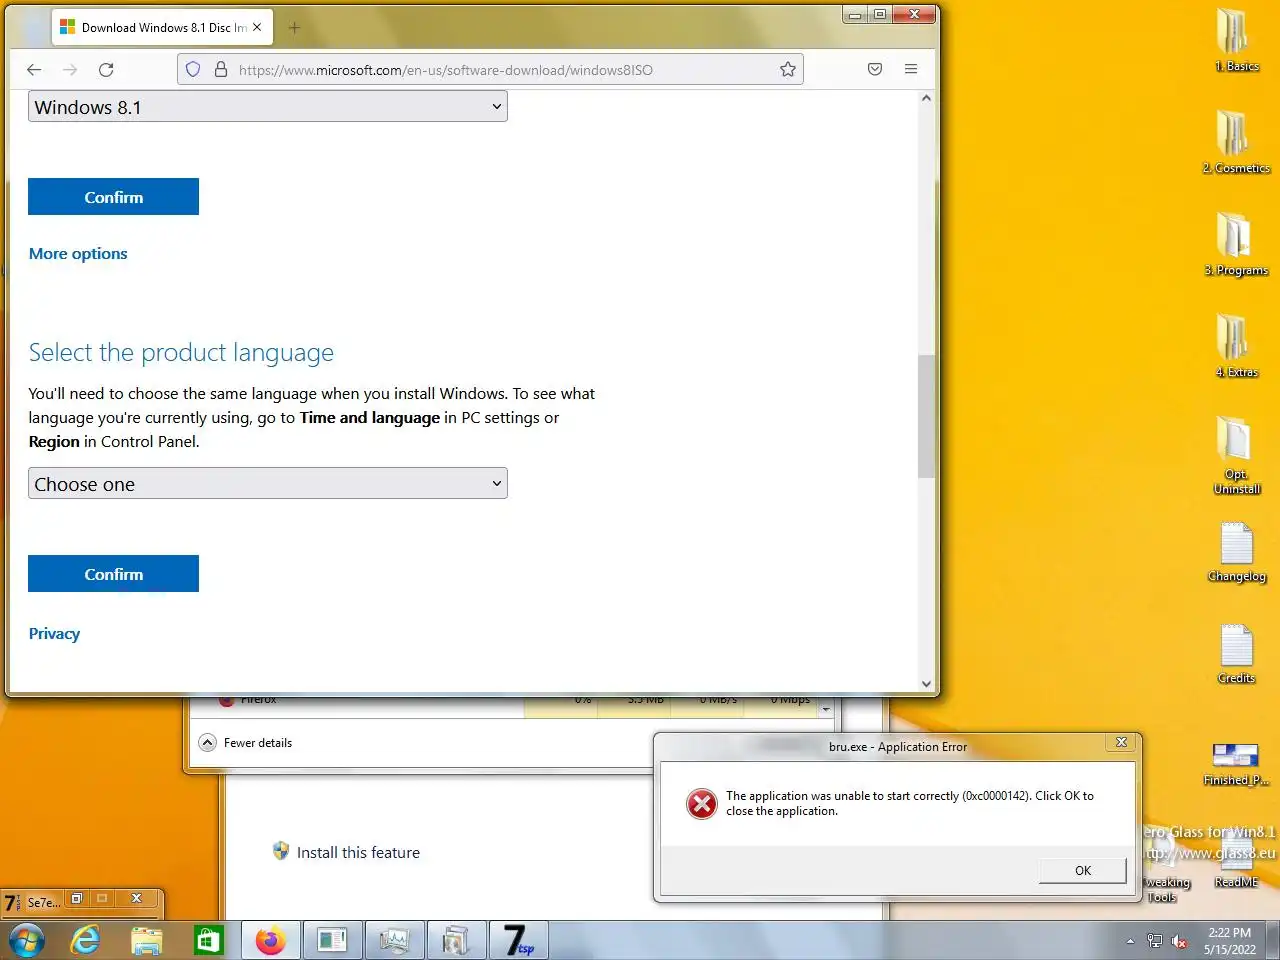Open the Windows Start orb
1280x960 pixels.
[x=27, y=941]
